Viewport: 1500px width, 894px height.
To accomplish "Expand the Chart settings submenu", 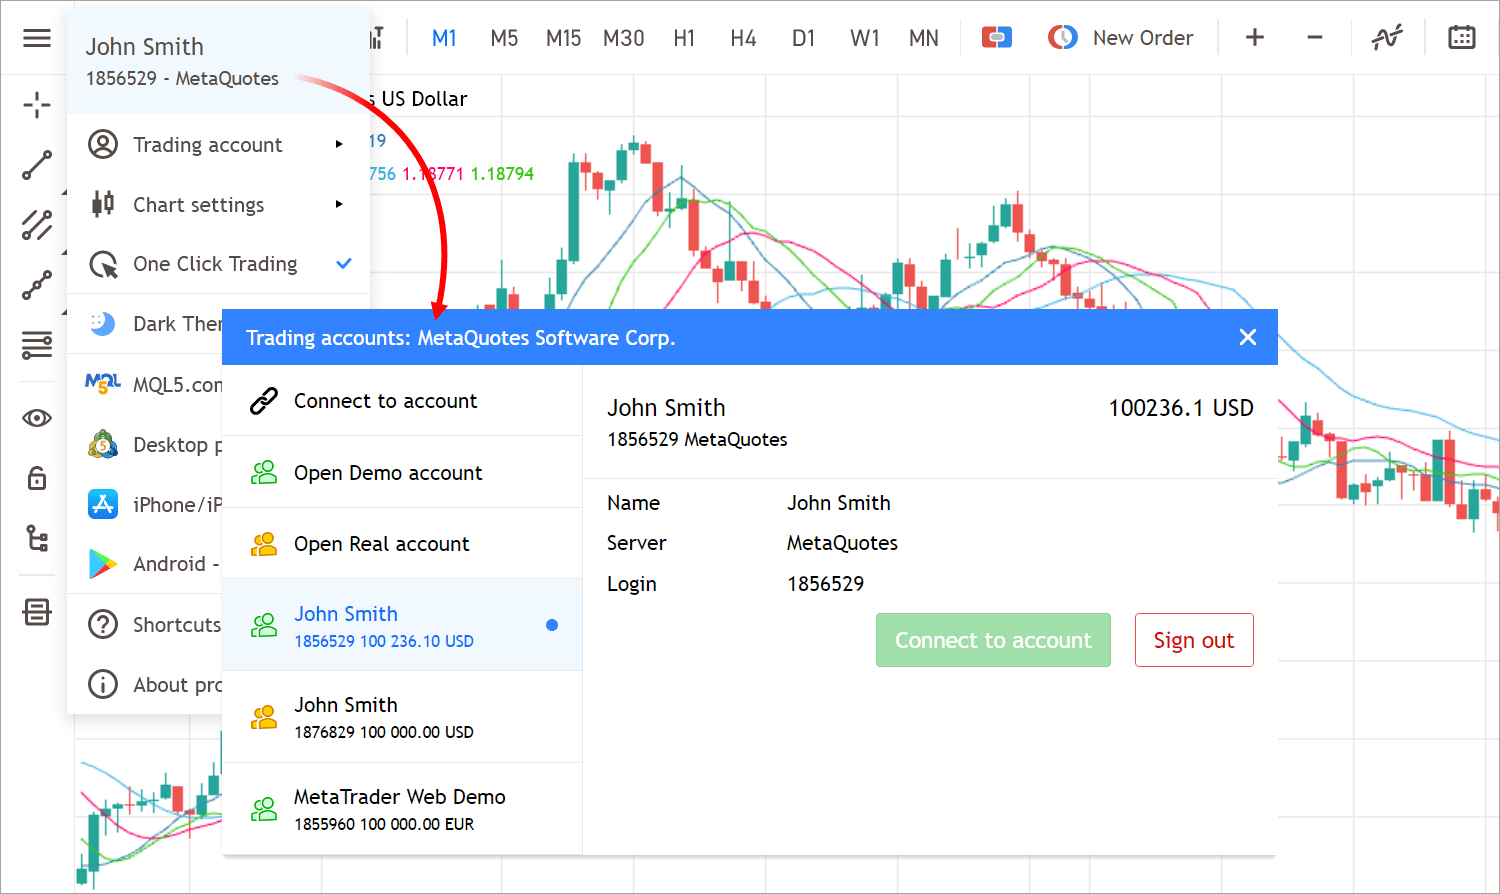I will 198,204.
